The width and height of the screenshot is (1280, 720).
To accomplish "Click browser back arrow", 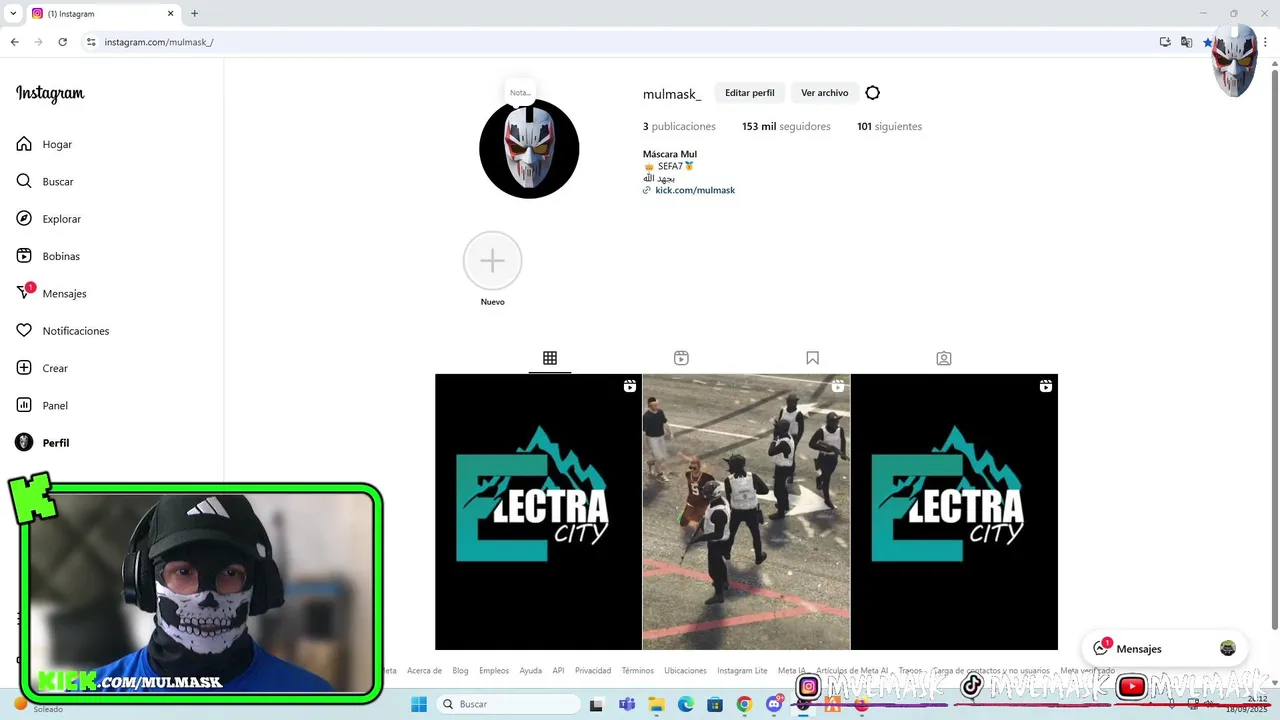I will point(15,42).
